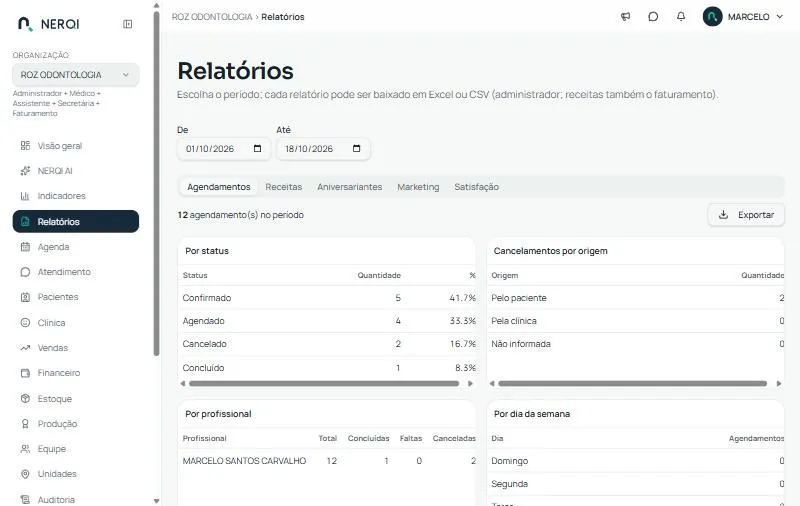Click Quantidade column header in Por status
800x506 pixels.
pos(379,275)
